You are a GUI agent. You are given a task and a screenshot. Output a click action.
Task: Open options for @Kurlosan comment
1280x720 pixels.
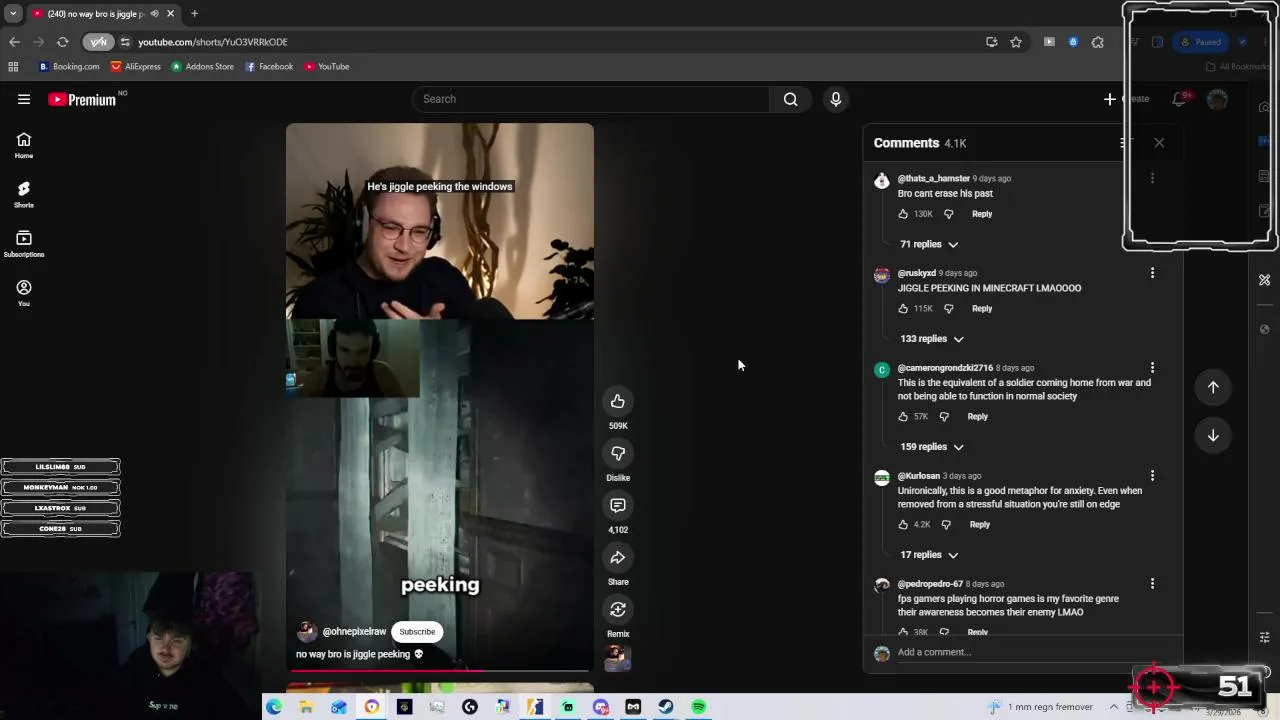1152,476
